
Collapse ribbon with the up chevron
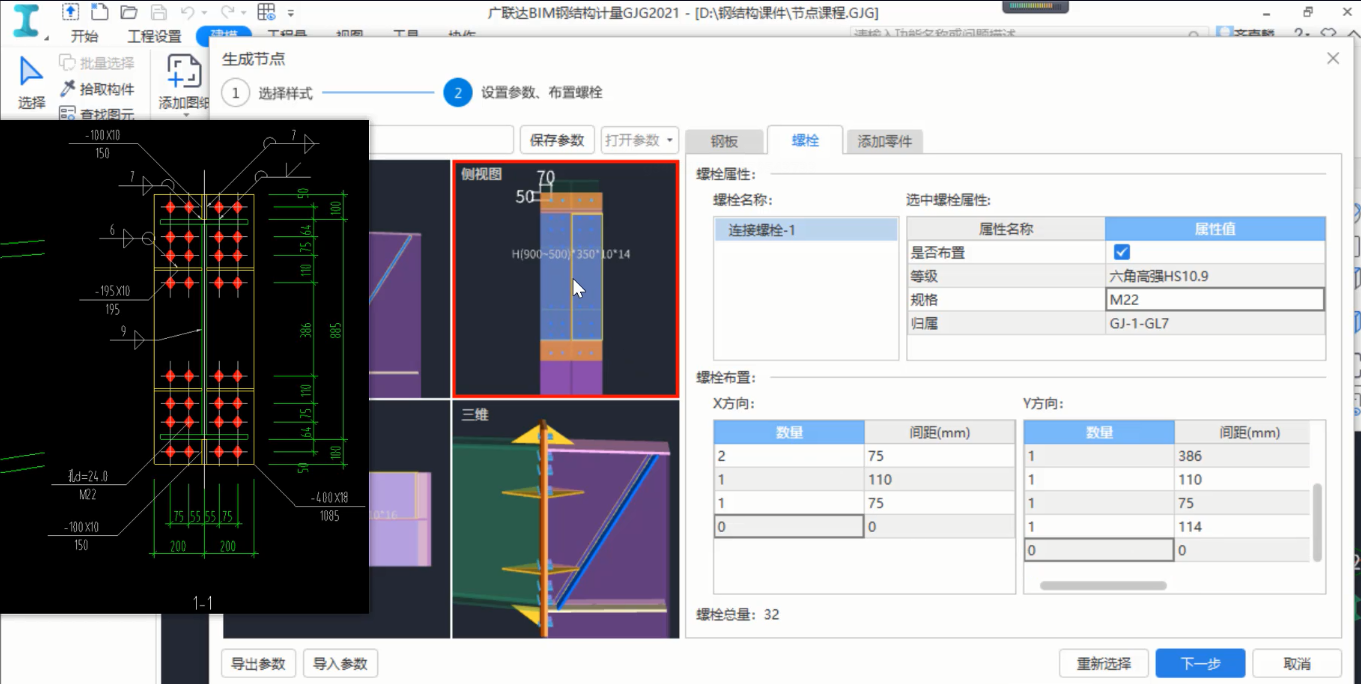pyautogui.click(x=1352, y=33)
